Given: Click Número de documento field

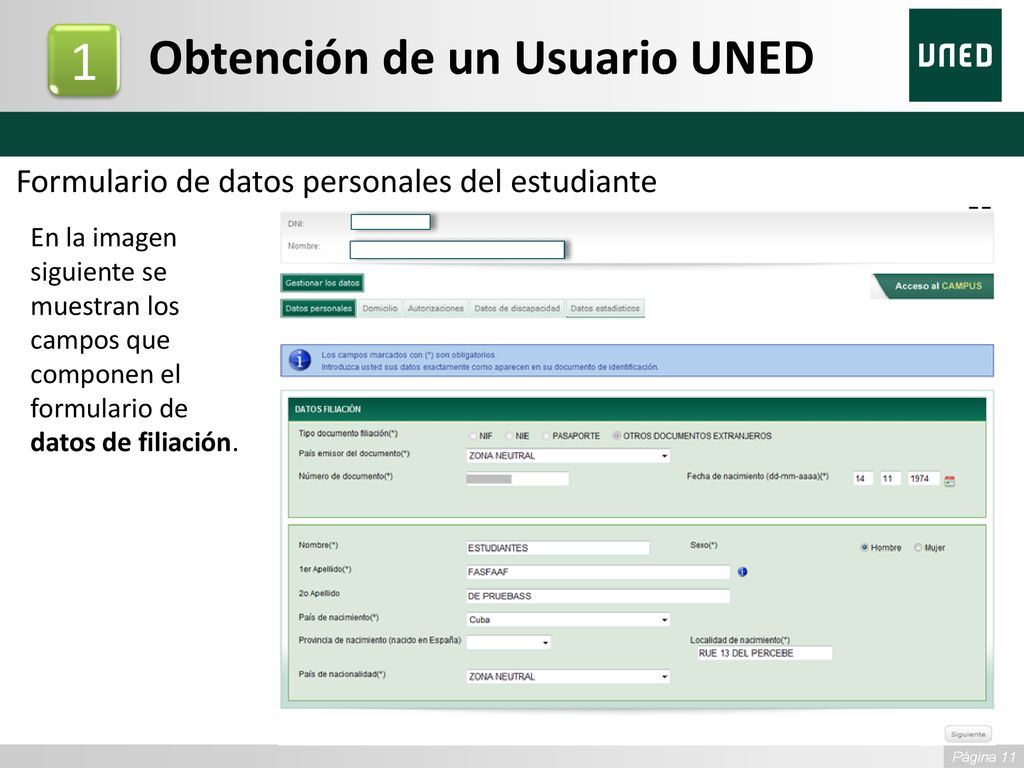Looking at the screenshot, I should tap(518, 479).
